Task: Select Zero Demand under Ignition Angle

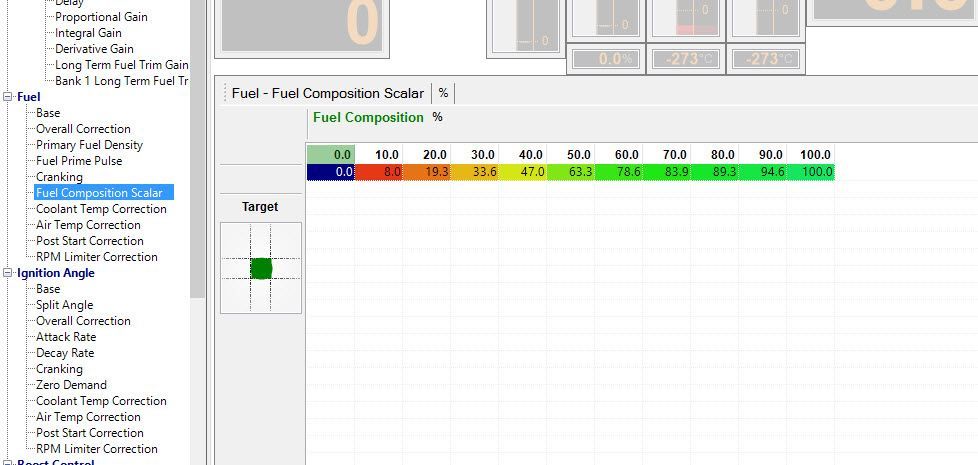Action: coord(71,385)
